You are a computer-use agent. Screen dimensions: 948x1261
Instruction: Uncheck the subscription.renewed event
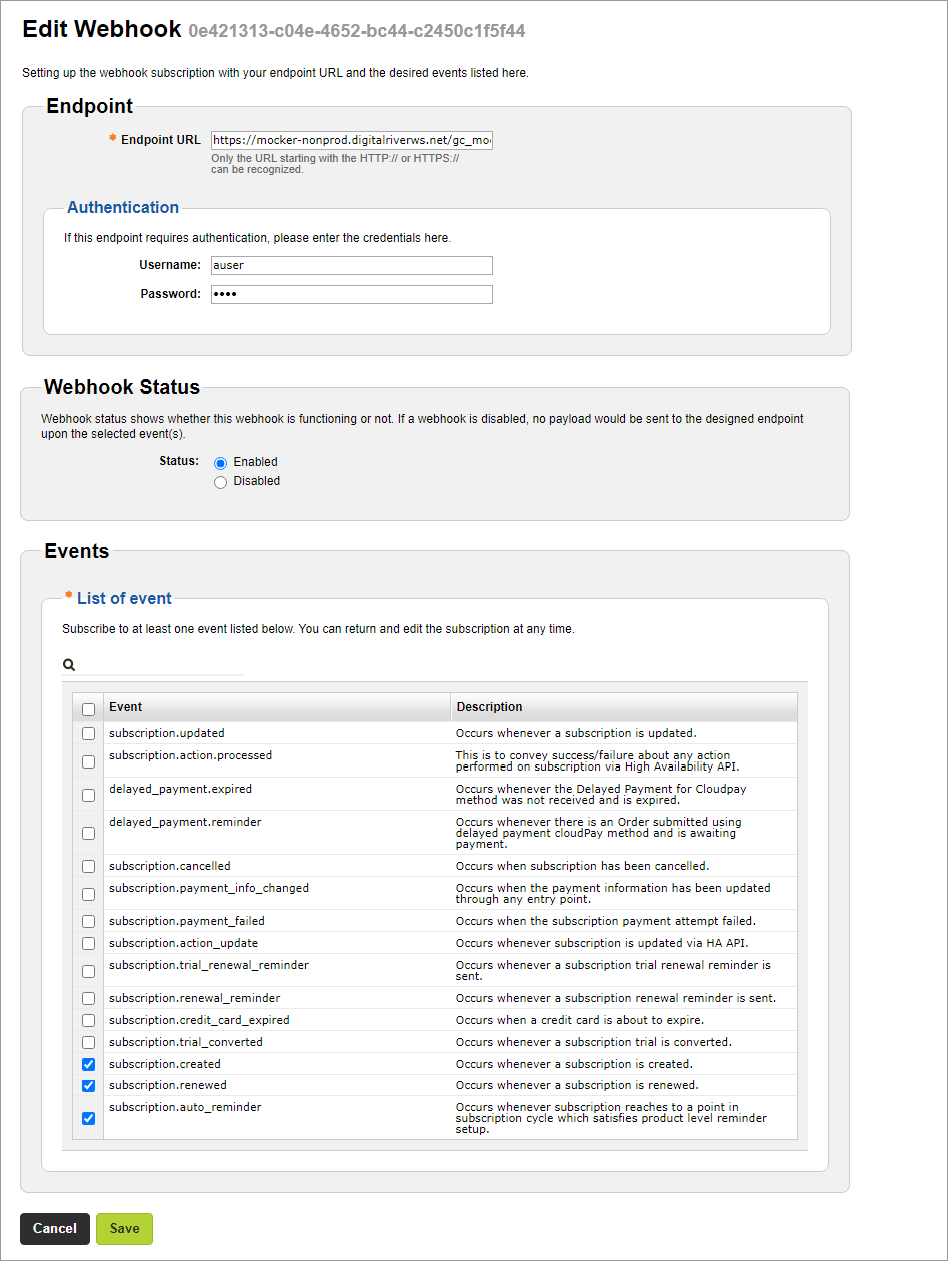[x=89, y=1085]
